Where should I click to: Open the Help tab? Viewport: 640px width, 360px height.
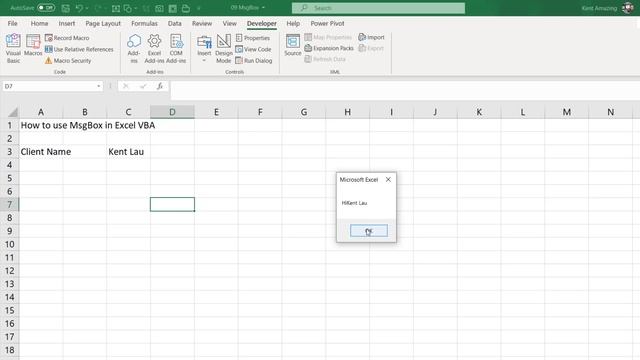pyautogui.click(x=293, y=24)
